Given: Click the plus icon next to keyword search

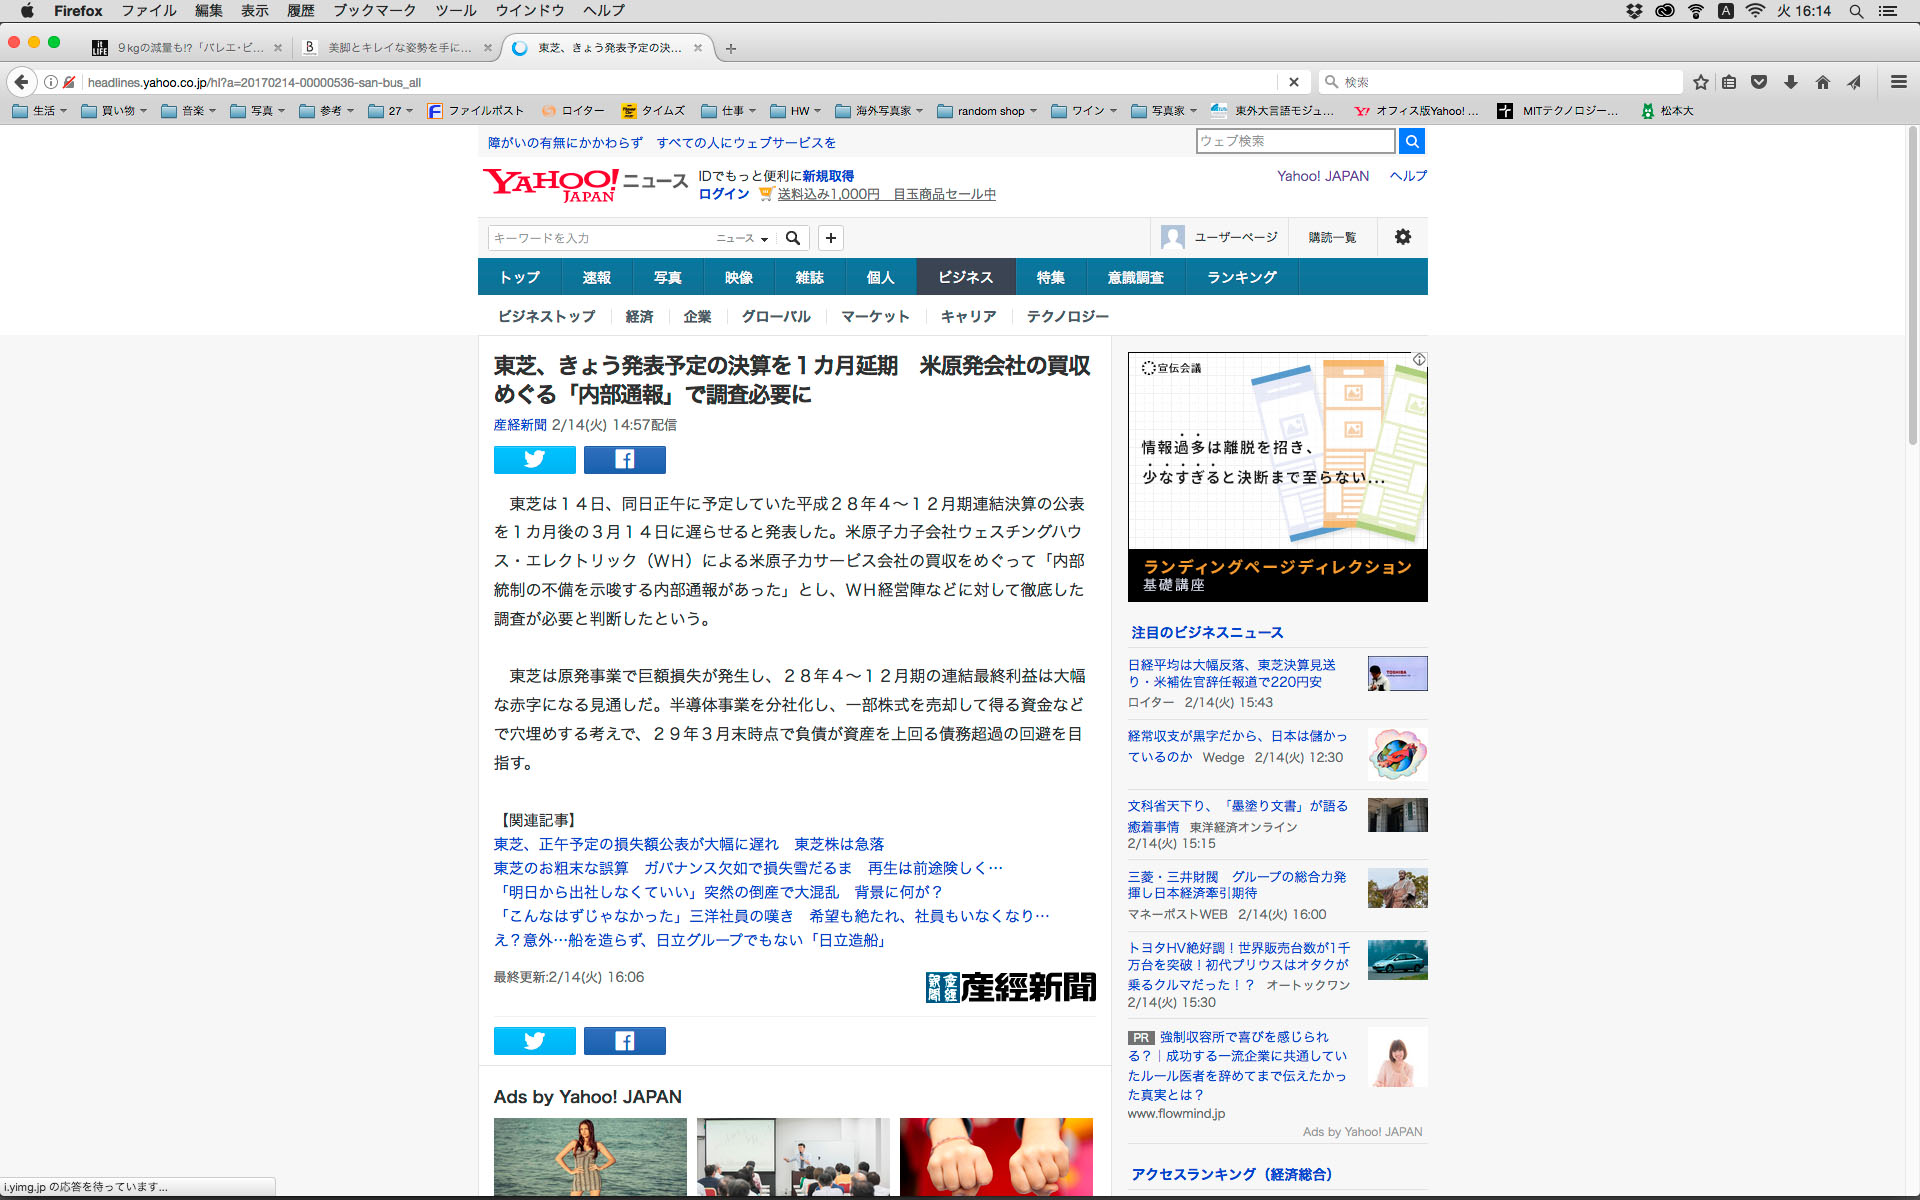Looking at the screenshot, I should tap(830, 238).
